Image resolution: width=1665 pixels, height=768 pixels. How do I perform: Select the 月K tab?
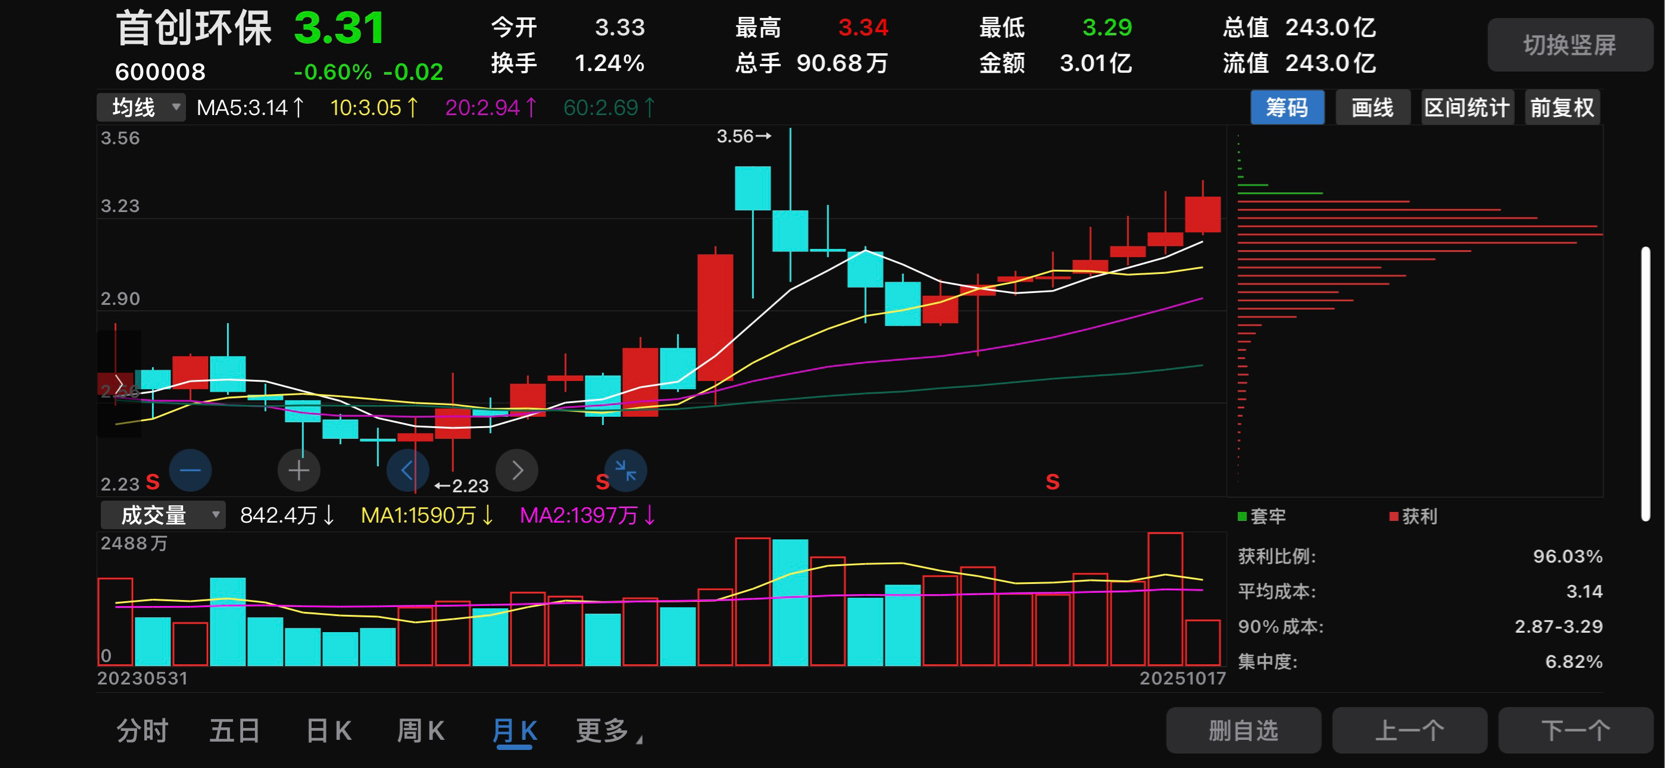pyautogui.click(x=515, y=731)
